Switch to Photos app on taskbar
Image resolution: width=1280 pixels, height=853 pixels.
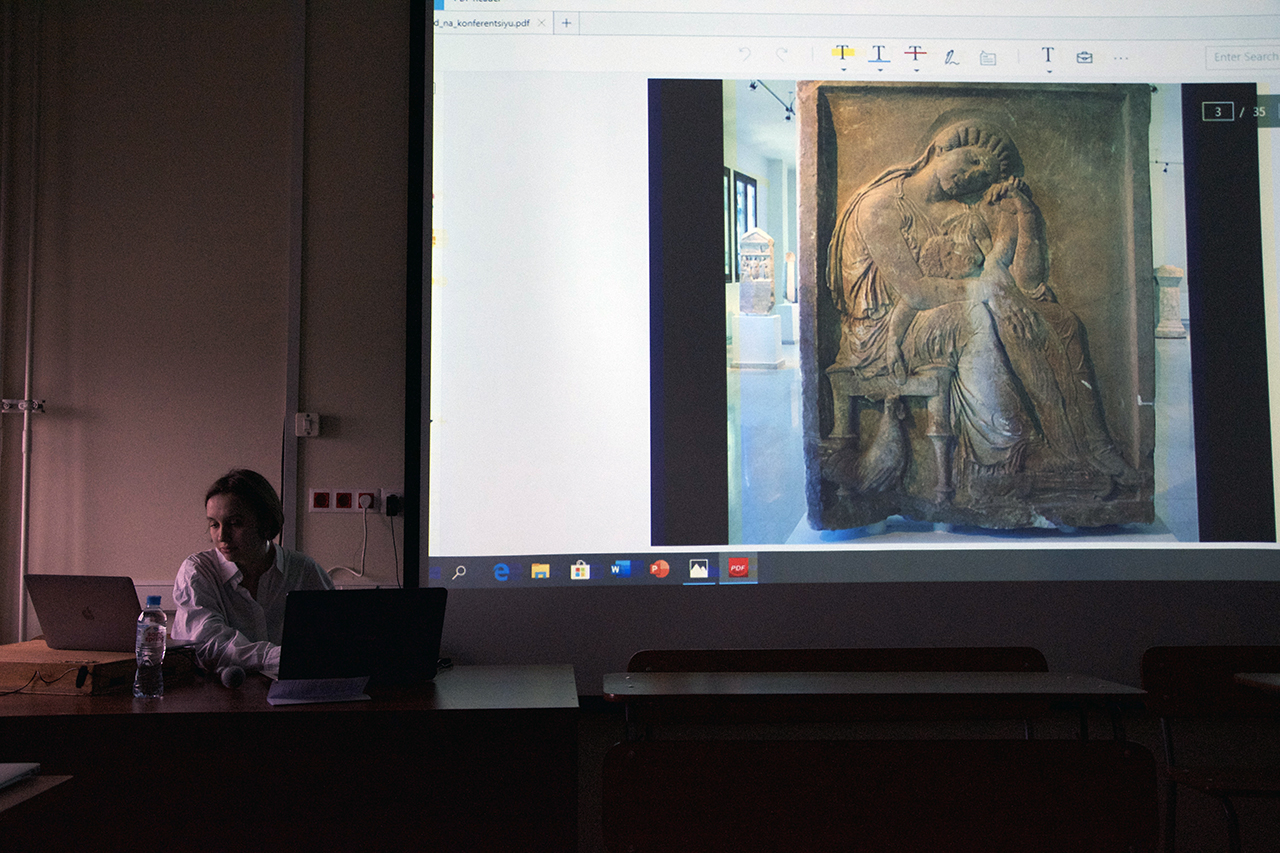coord(698,569)
